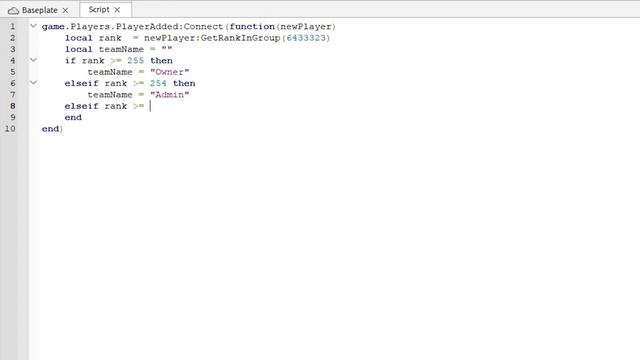Click line number 8 in gutter
Image resolution: width=640 pixels, height=360 pixels.
(x=13, y=106)
